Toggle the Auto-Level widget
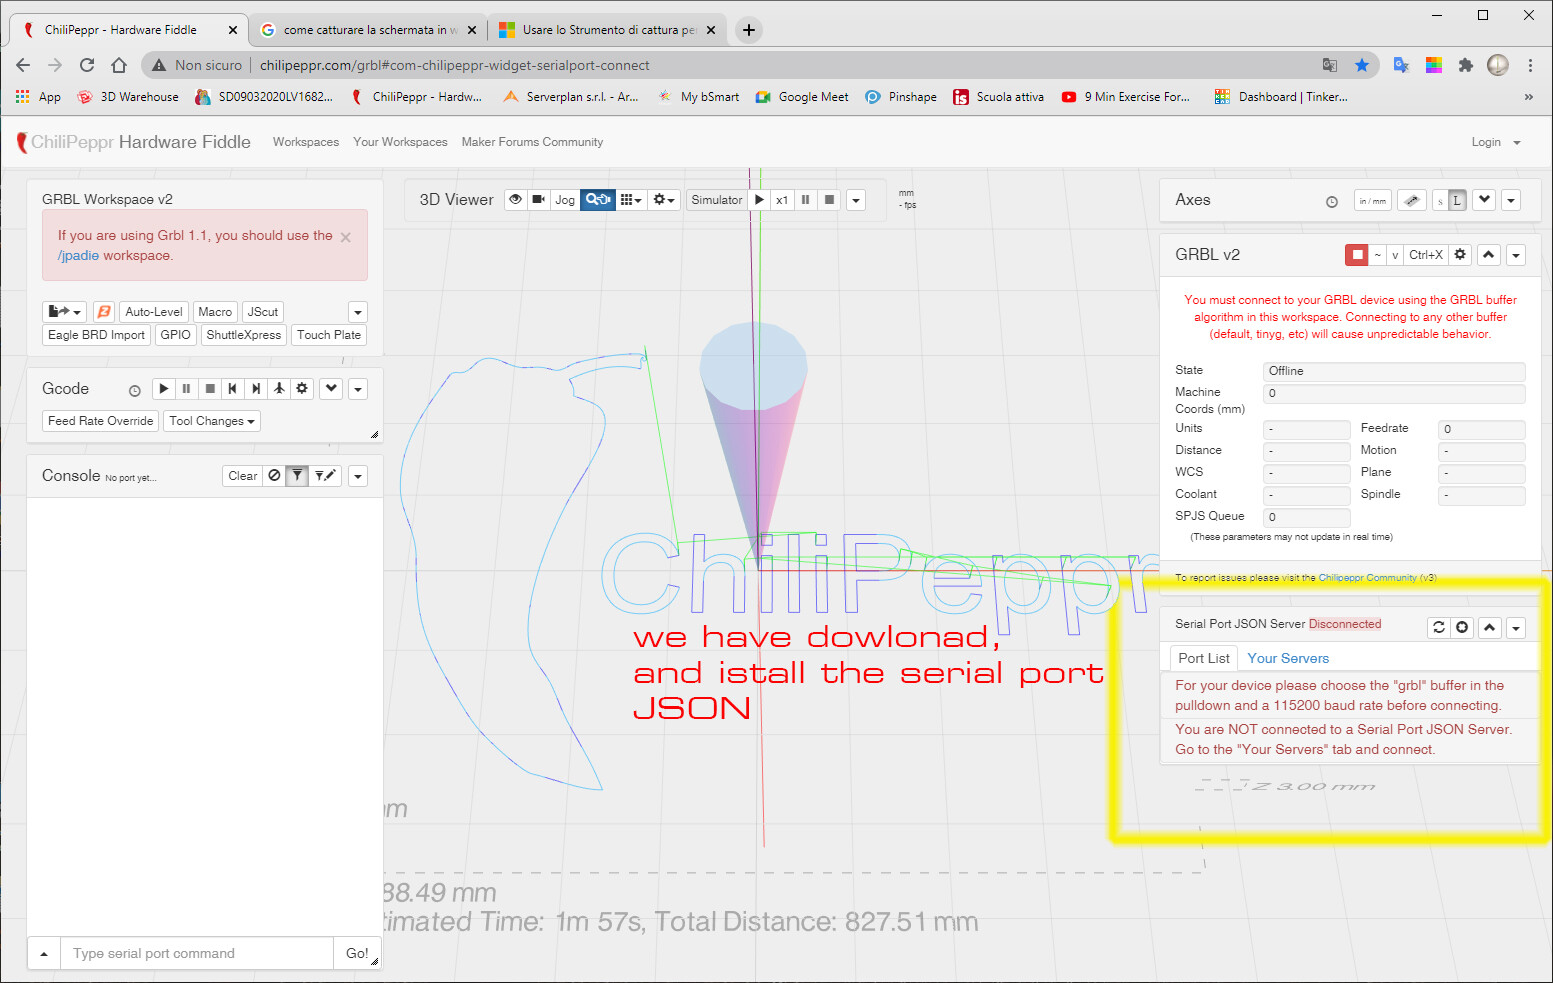 pos(154,312)
